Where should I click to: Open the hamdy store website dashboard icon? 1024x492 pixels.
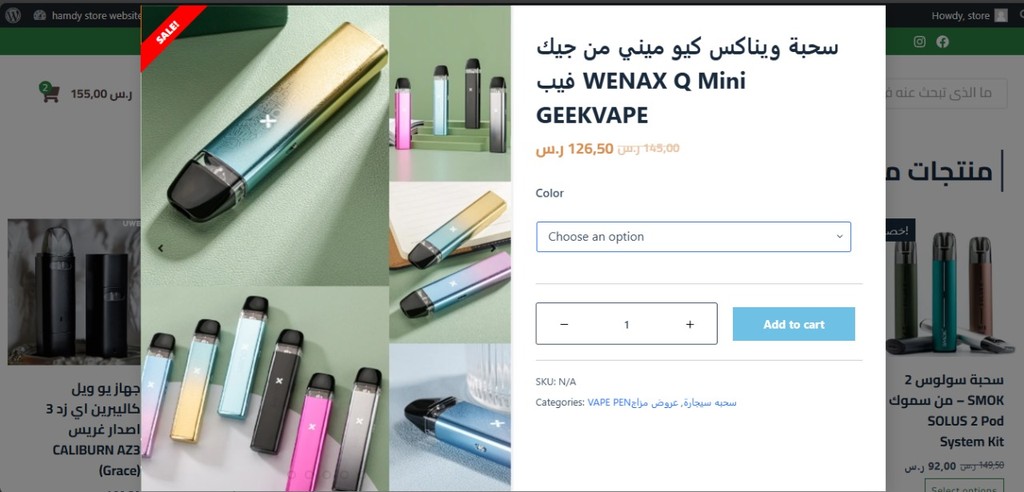pyautogui.click(x=40, y=16)
